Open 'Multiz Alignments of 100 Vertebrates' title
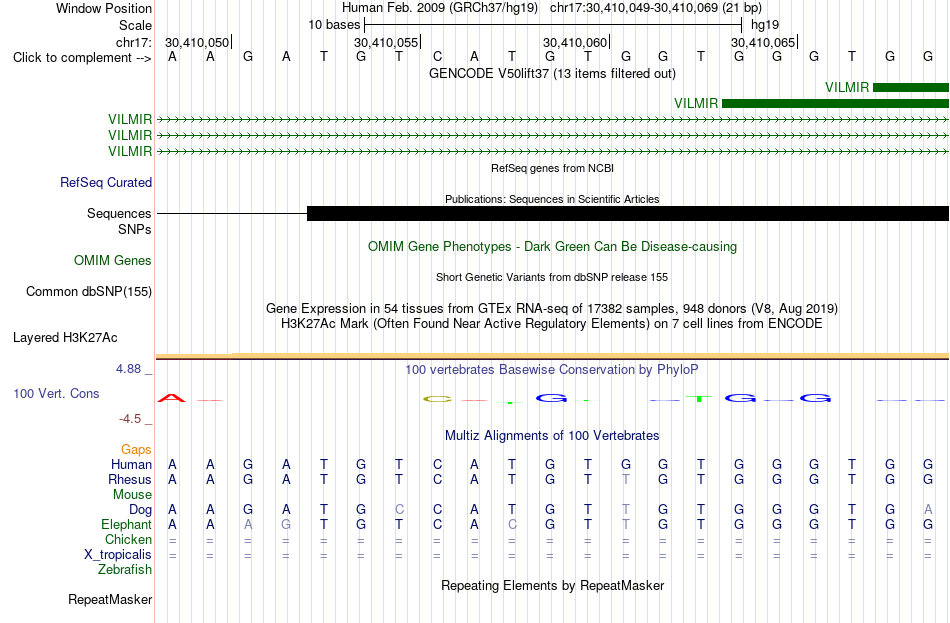Viewport: 950px width, 623px height. (552, 436)
